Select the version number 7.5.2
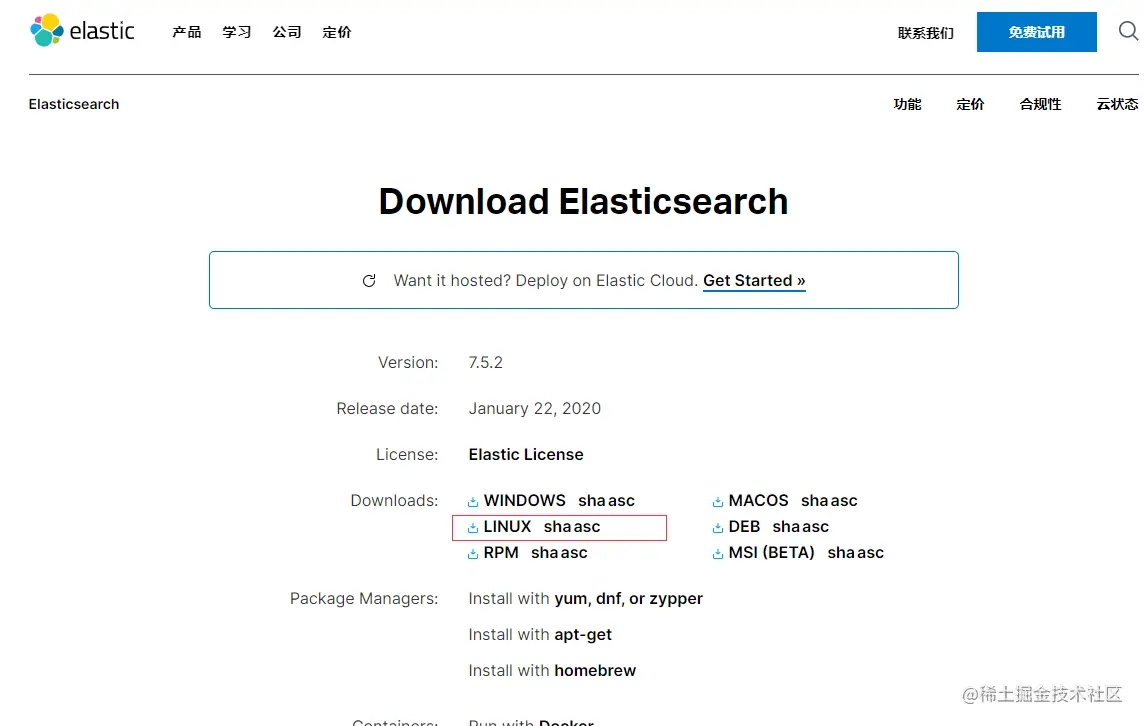Viewport: 1144px width, 726px height. 486,363
